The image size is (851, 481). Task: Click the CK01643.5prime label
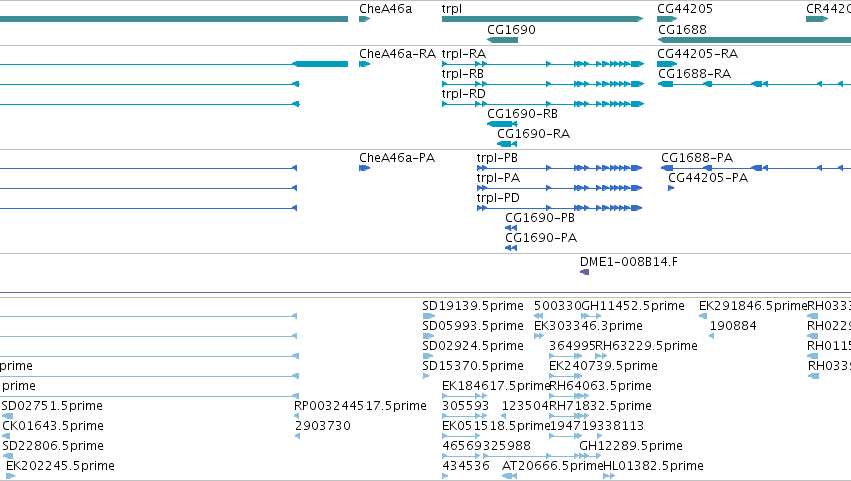53,426
